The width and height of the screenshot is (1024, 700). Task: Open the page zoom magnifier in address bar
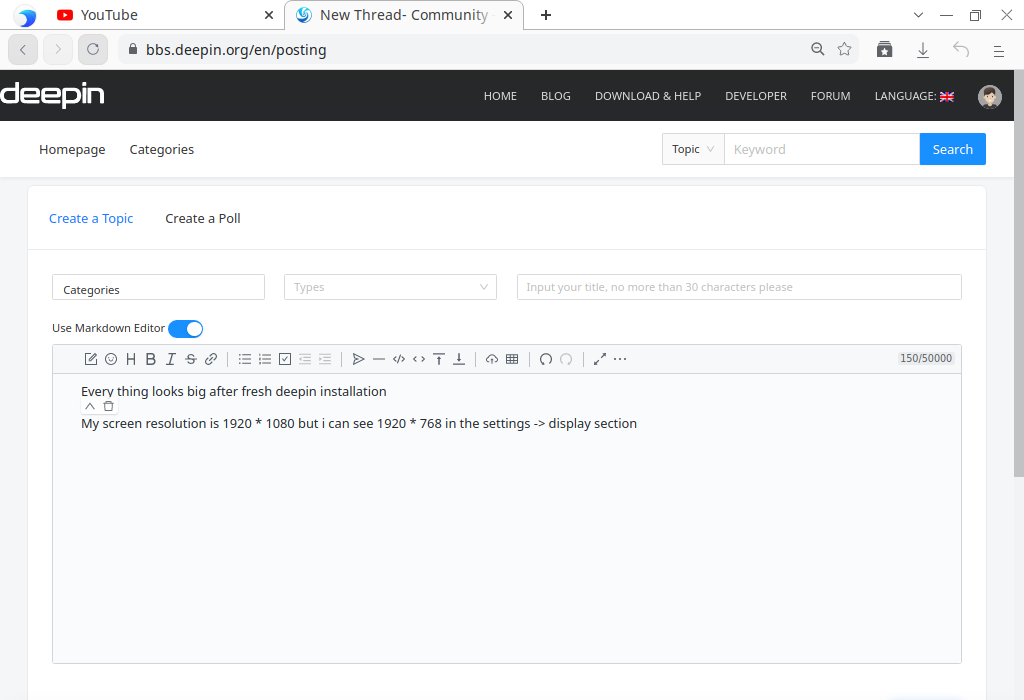(x=818, y=49)
